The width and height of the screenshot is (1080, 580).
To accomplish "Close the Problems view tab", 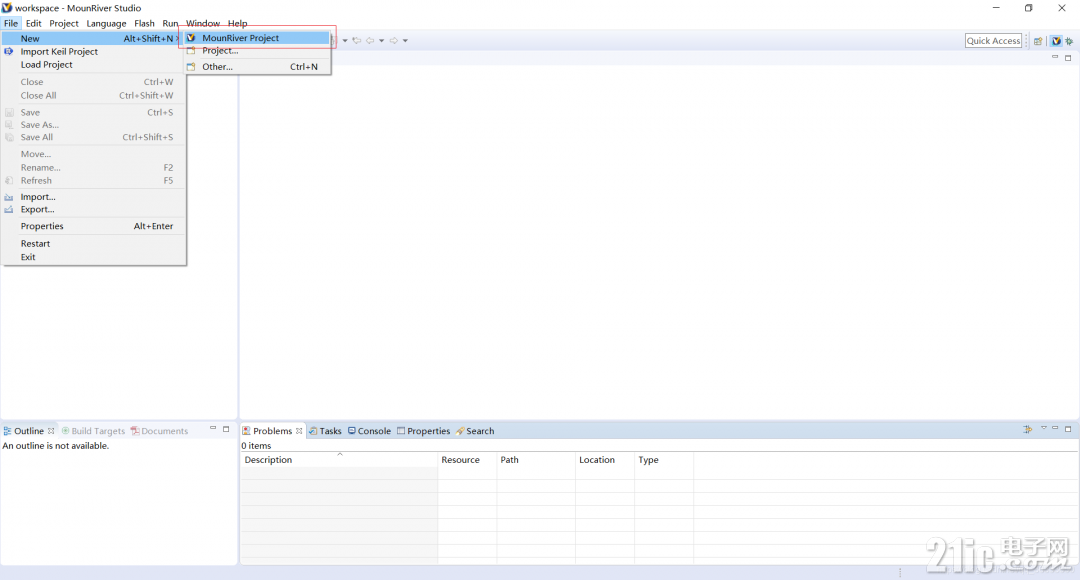I will pyautogui.click(x=299, y=431).
